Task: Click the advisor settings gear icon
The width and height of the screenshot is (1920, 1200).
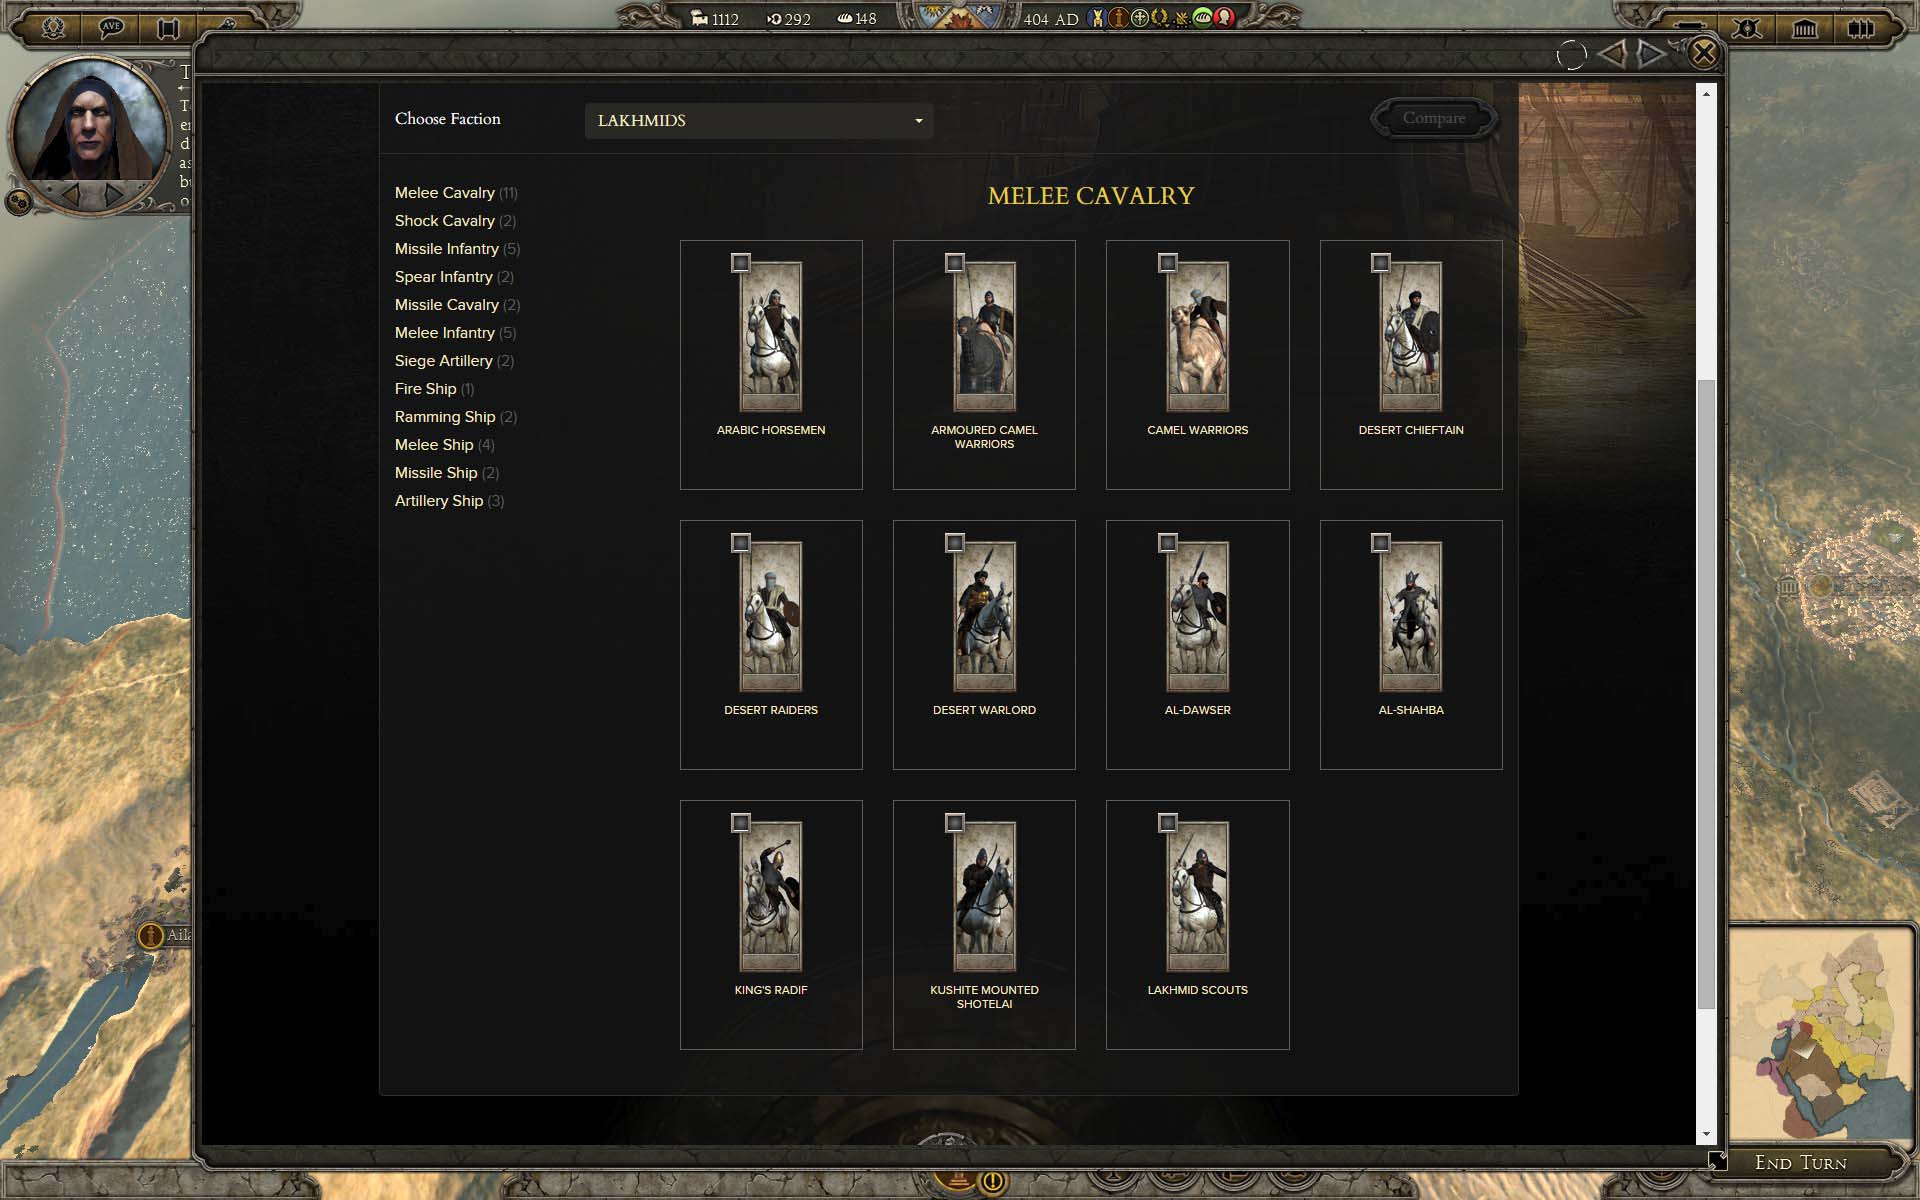Action: coord(18,202)
